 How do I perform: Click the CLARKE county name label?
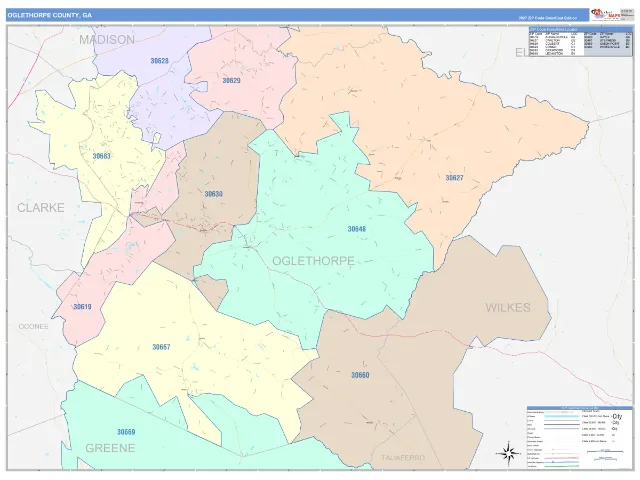coord(41,208)
